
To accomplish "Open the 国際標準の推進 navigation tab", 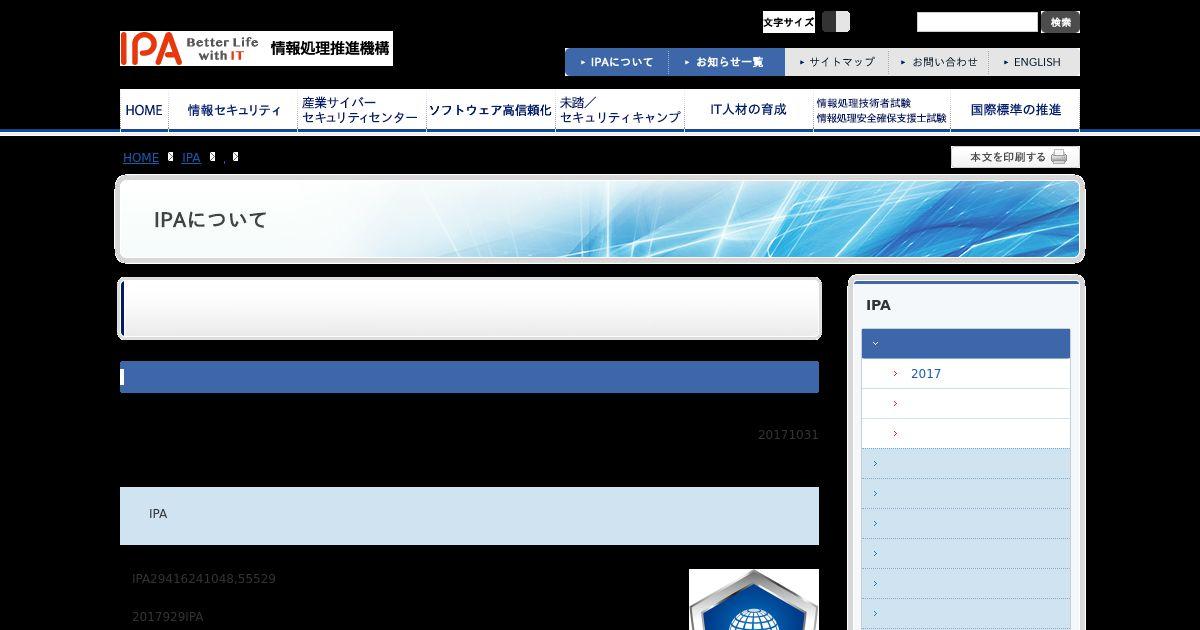I will click(x=1015, y=110).
